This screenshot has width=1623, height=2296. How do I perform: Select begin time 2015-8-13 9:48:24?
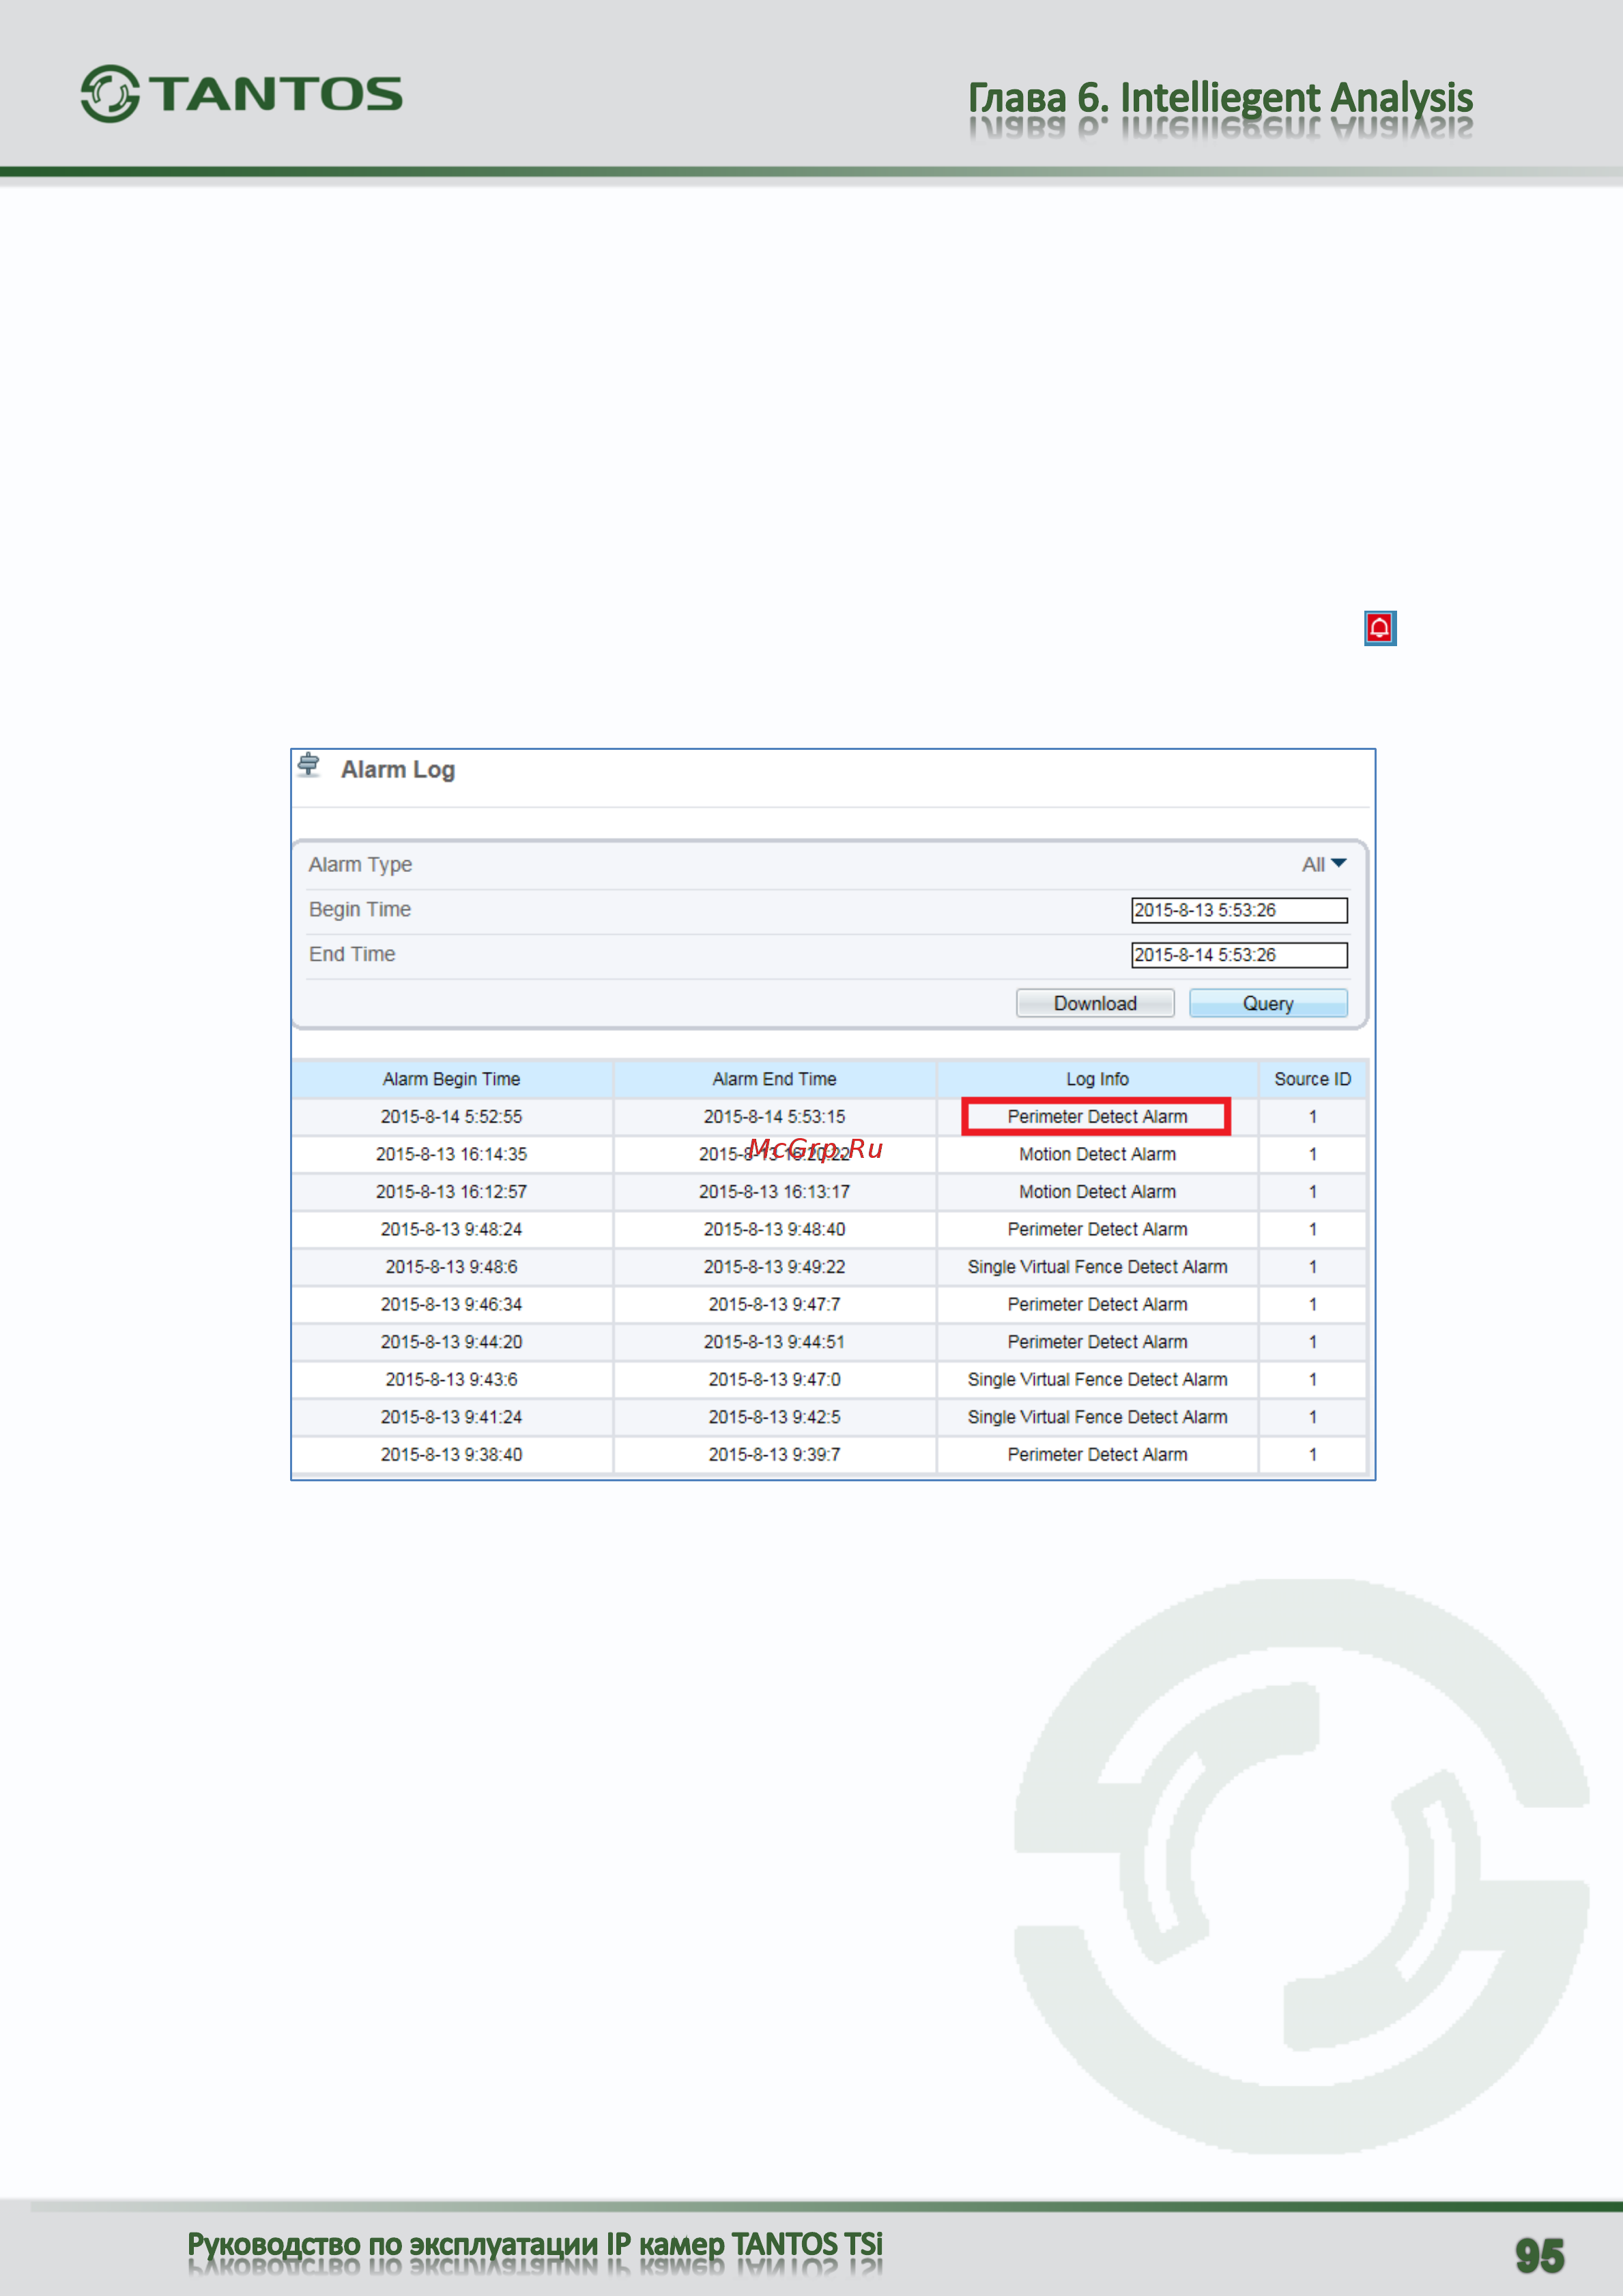point(451,1229)
